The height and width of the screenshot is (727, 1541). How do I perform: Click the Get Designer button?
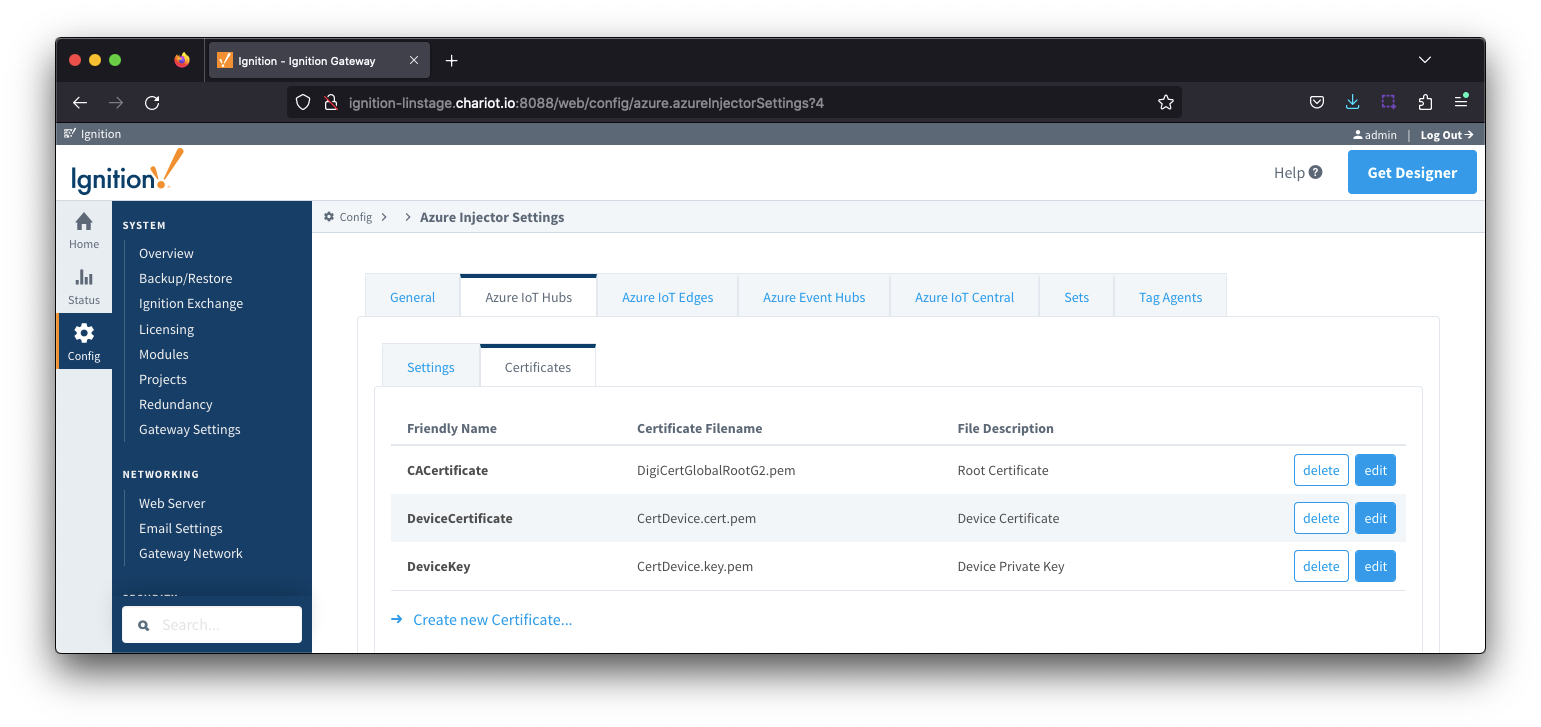(x=1411, y=172)
